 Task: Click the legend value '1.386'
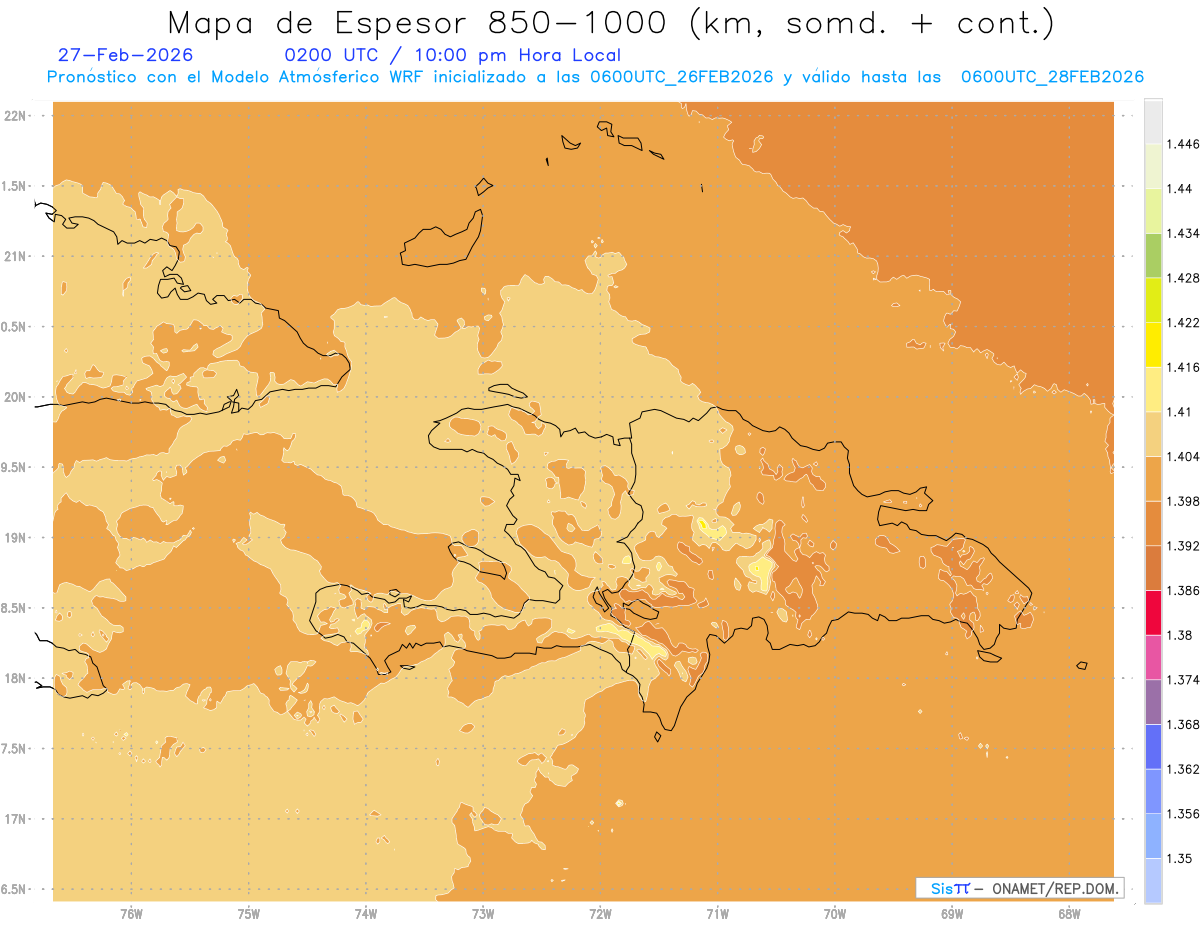[1182, 590]
